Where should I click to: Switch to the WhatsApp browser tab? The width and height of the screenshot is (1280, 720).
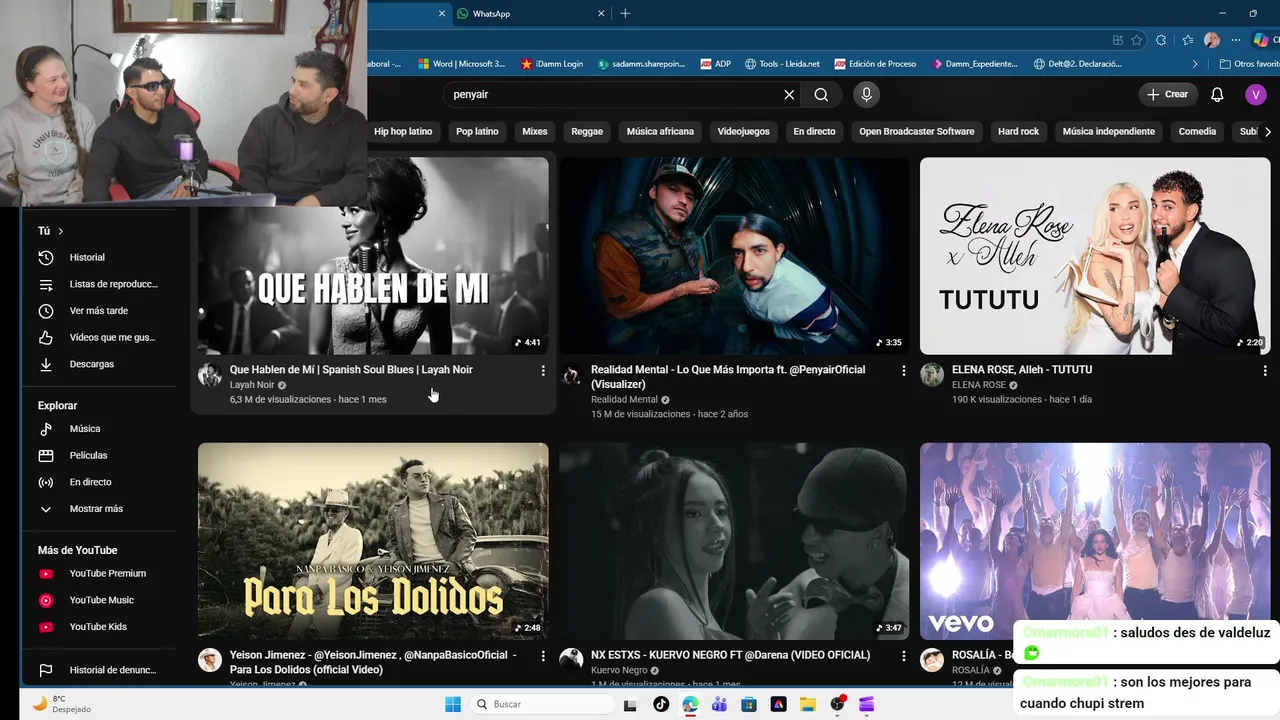tap(530, 14)
